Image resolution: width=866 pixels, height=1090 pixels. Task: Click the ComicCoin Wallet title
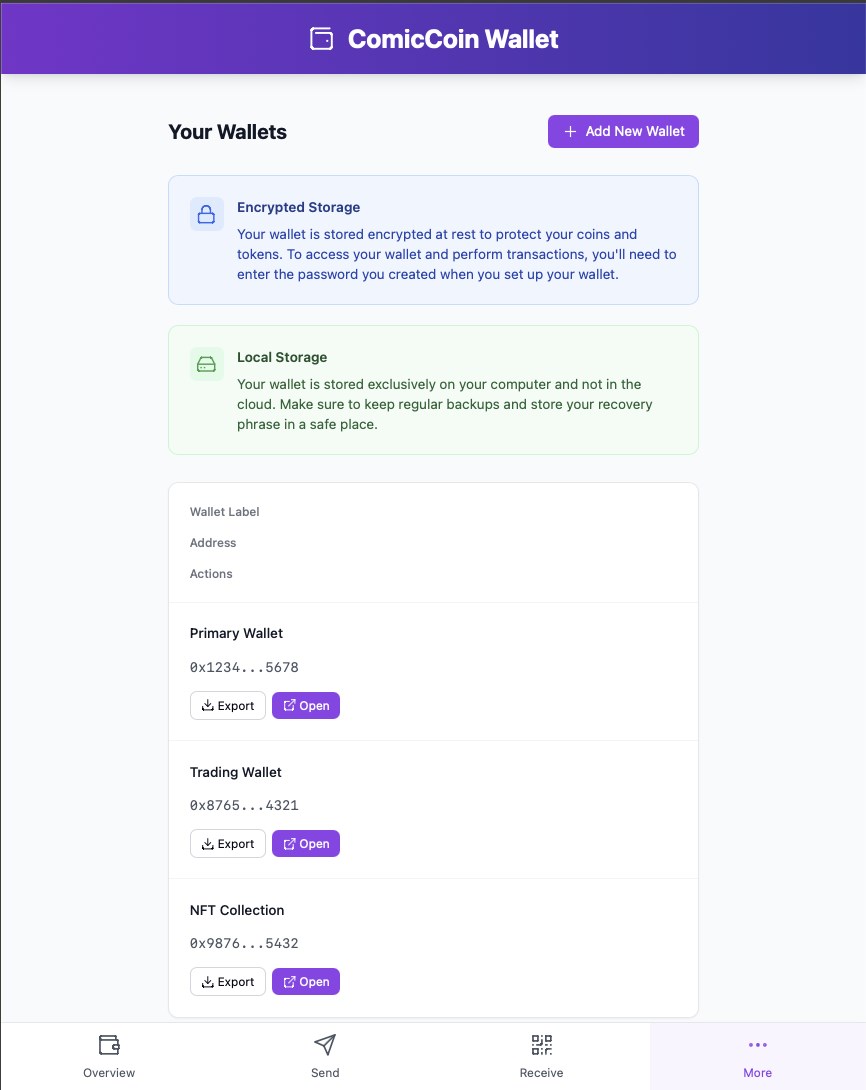[x=452, y=39]
